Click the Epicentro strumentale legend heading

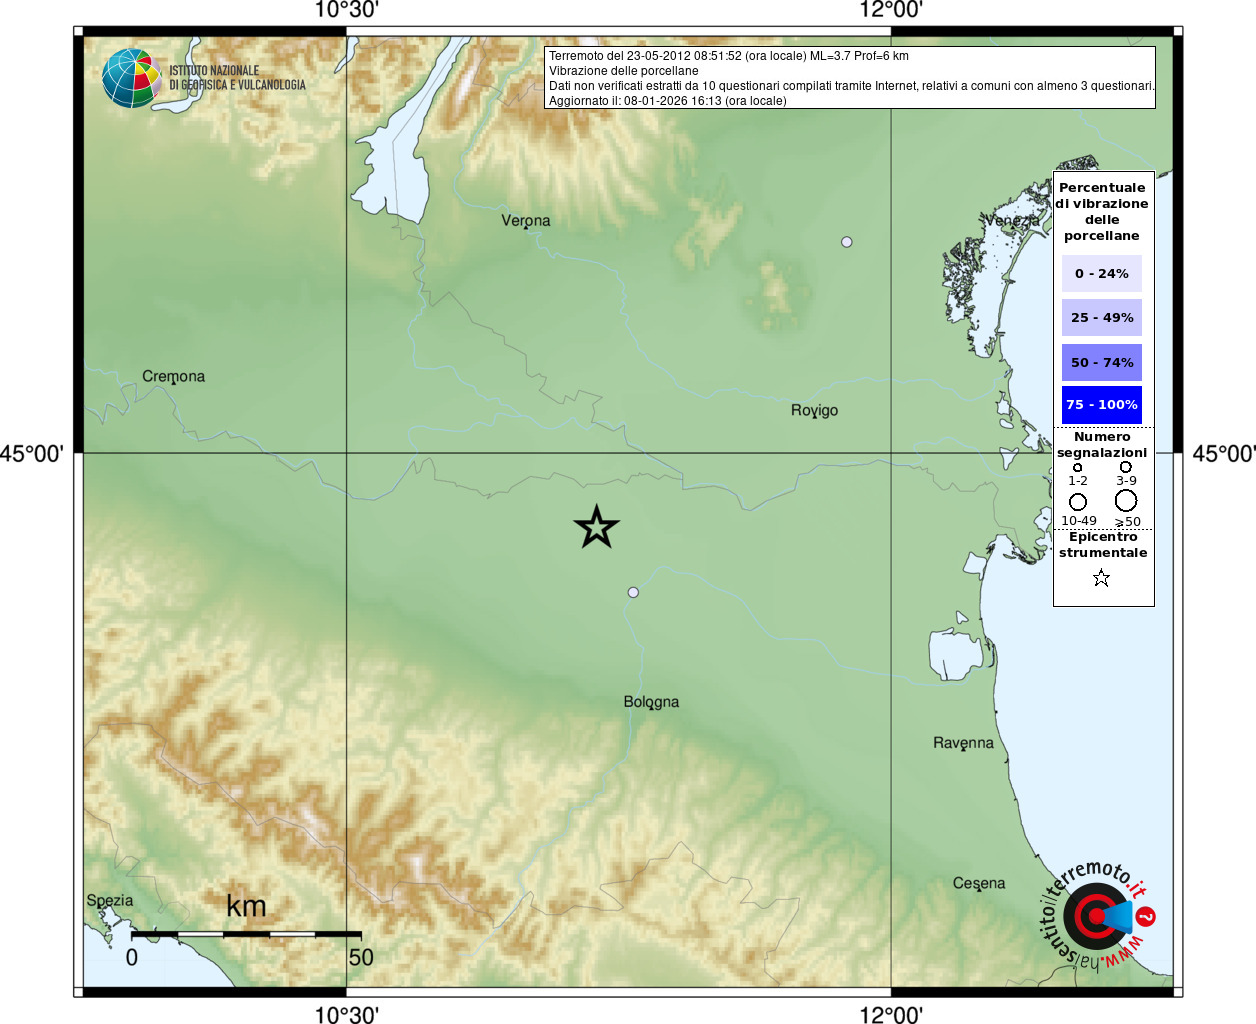coord(1103,545)
